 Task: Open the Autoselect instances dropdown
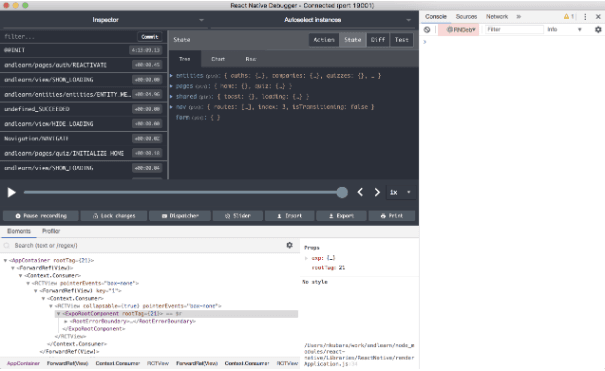tap(313, 20)
